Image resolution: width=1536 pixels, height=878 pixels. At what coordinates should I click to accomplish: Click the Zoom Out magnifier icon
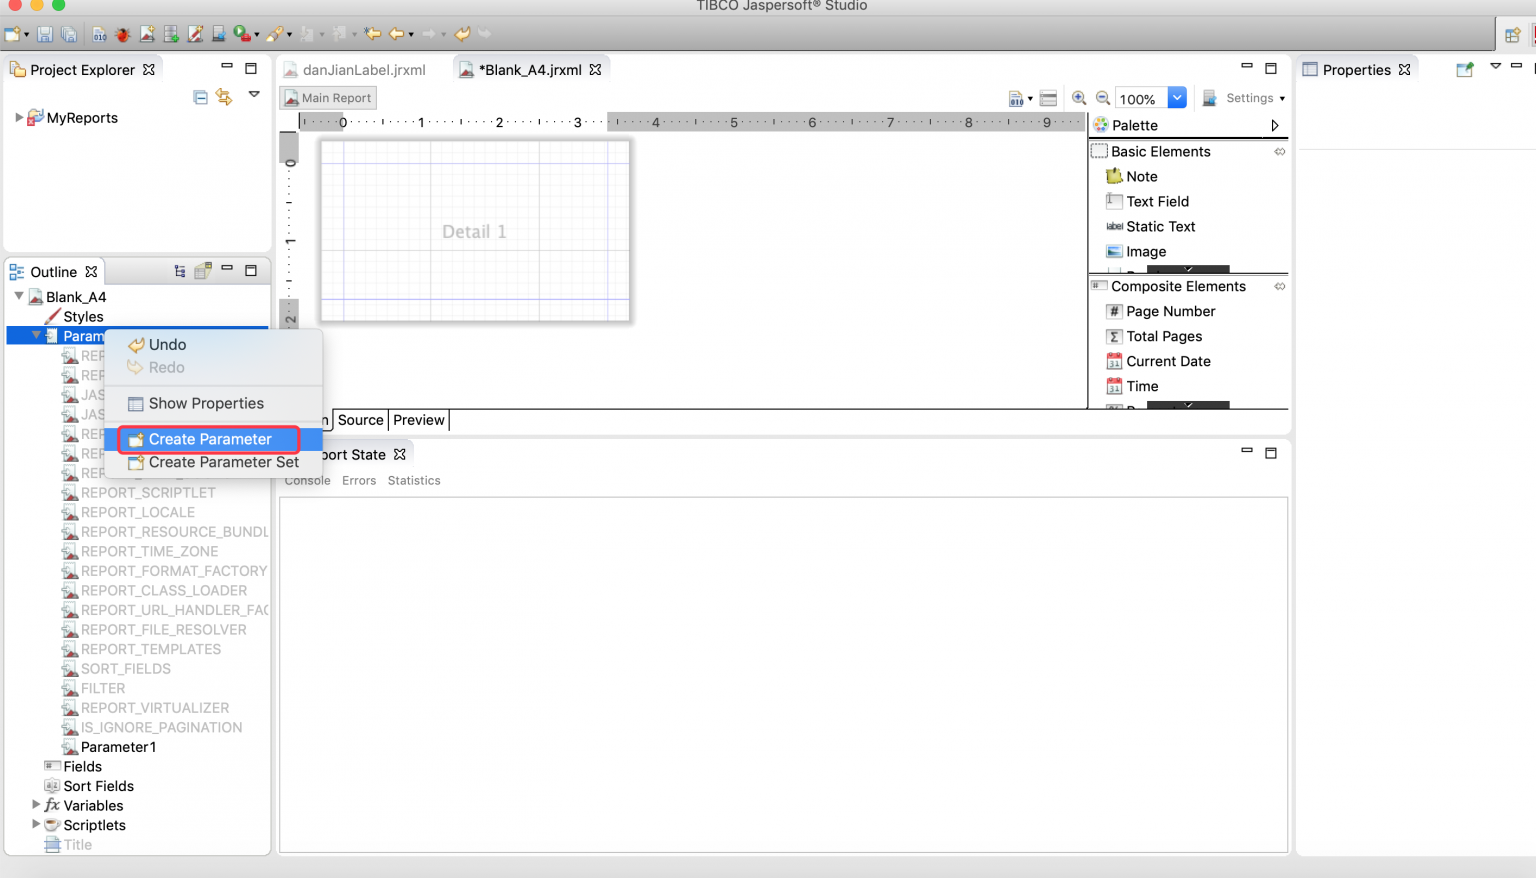(1102, 98)
